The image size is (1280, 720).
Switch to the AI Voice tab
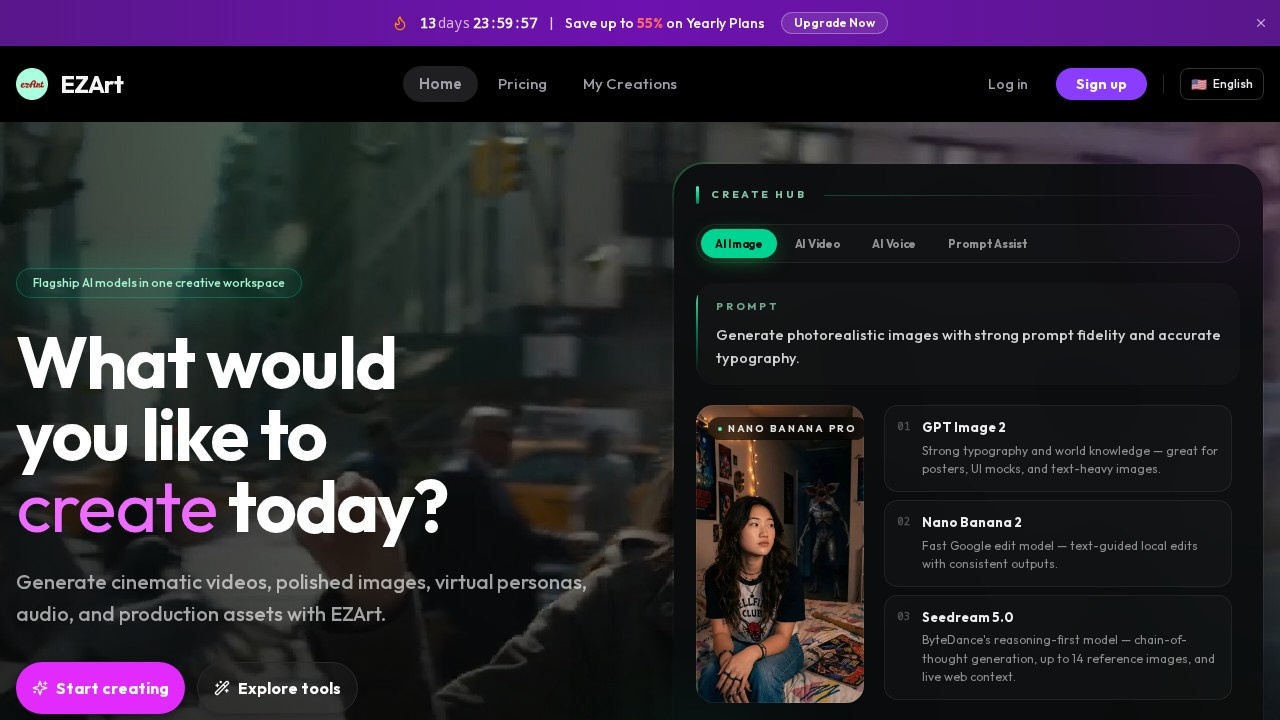tap(893, 244)
